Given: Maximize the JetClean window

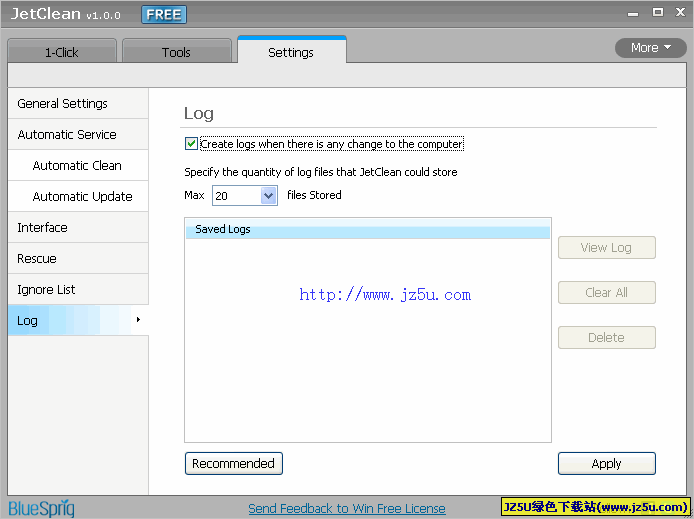Looking at the screenshot, I should pyautogui.click(x=658, y=12).
